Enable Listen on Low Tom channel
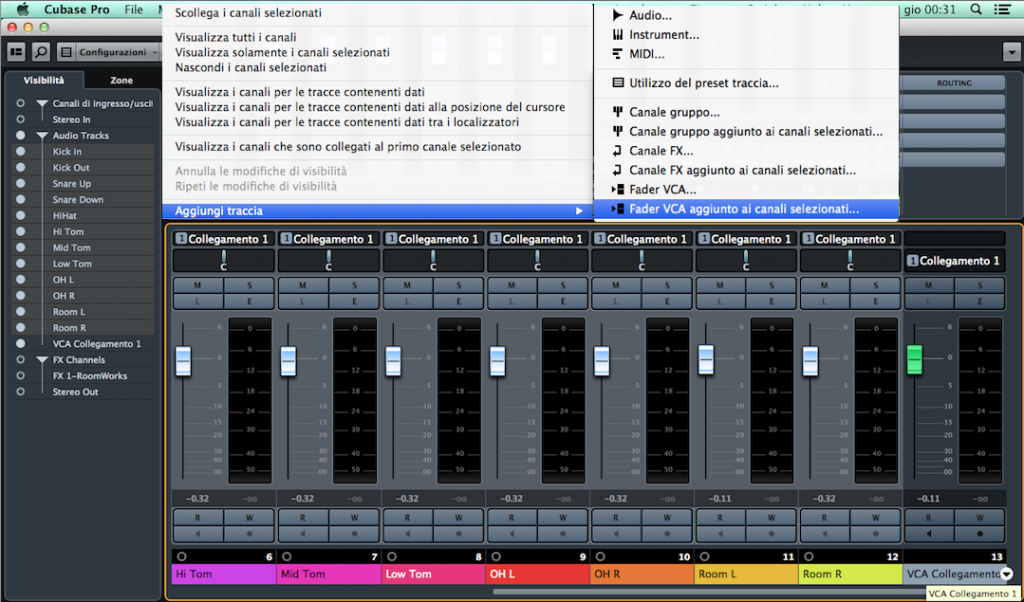1024x602 pixels. [407, 302]
